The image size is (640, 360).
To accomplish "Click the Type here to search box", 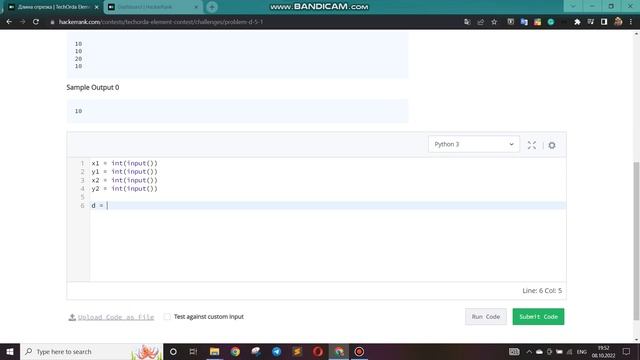I will coord(91,351).
